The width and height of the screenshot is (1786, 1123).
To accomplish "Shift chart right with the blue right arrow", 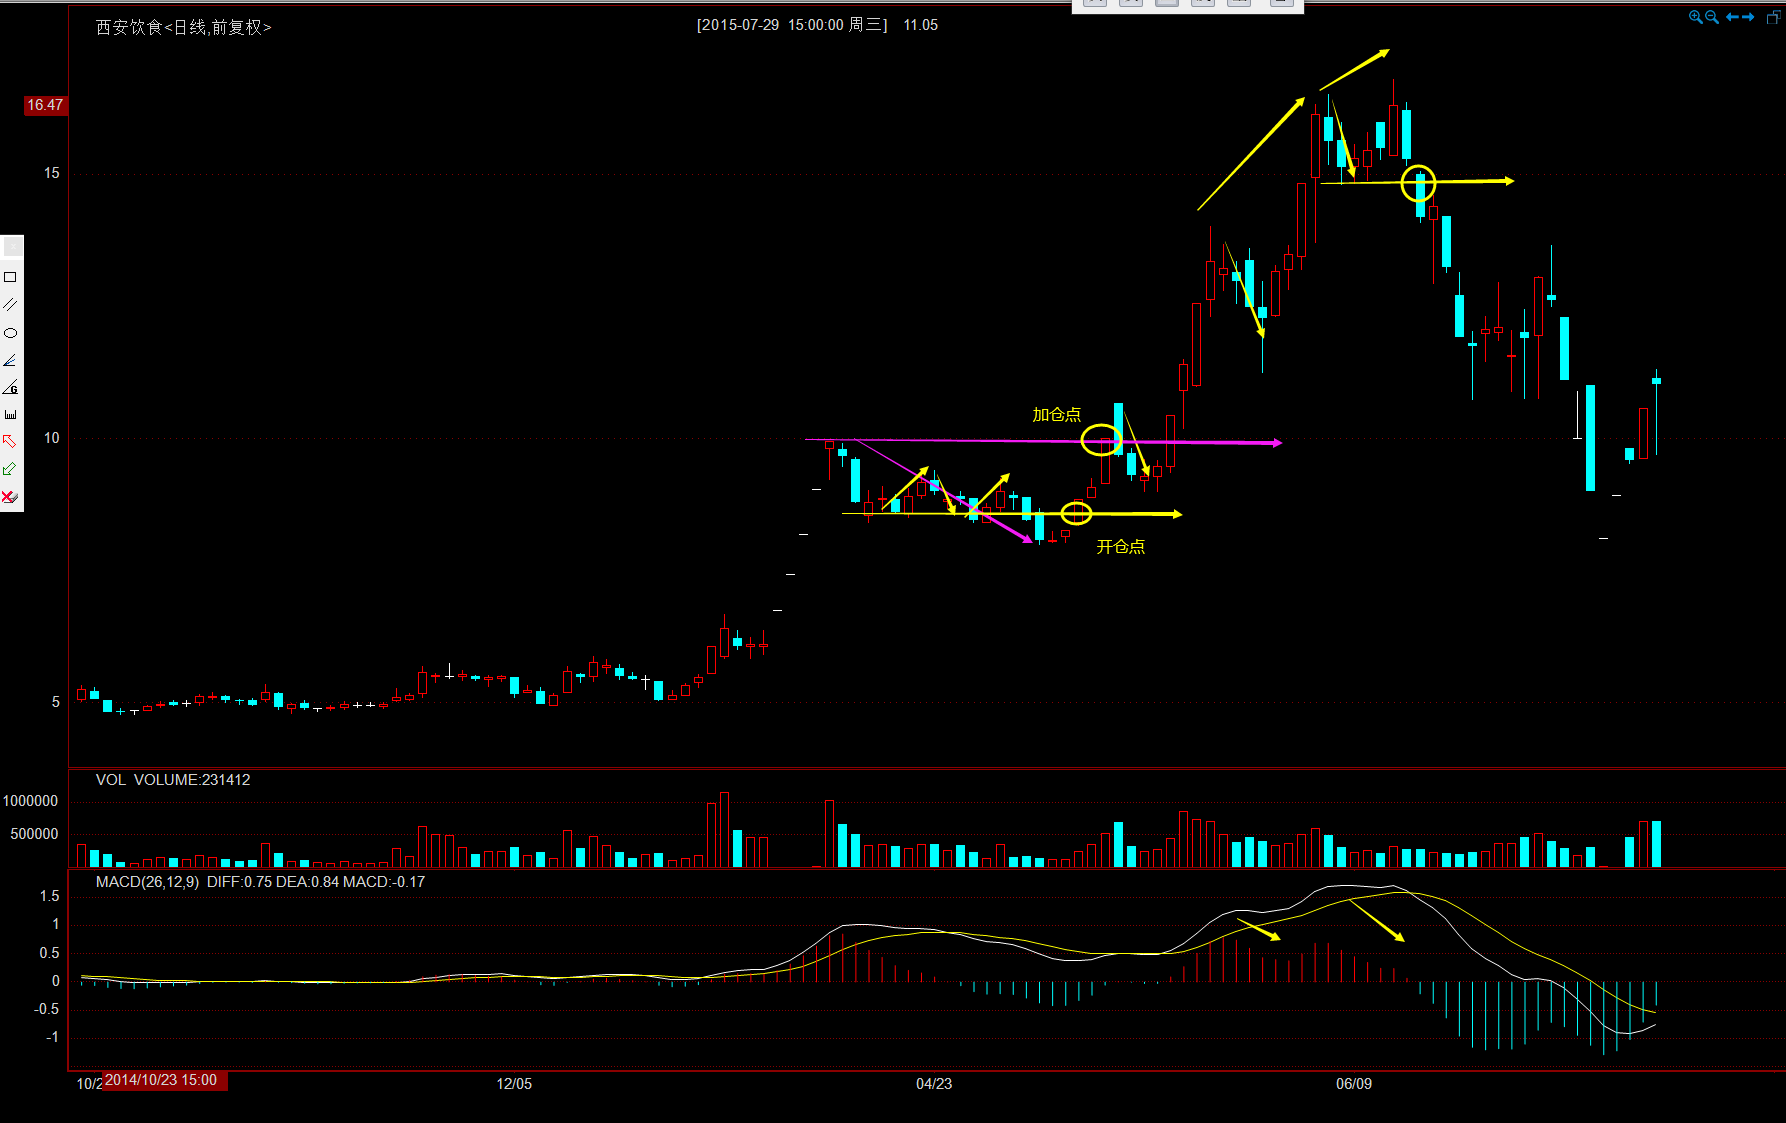I will pos(1748,17).
